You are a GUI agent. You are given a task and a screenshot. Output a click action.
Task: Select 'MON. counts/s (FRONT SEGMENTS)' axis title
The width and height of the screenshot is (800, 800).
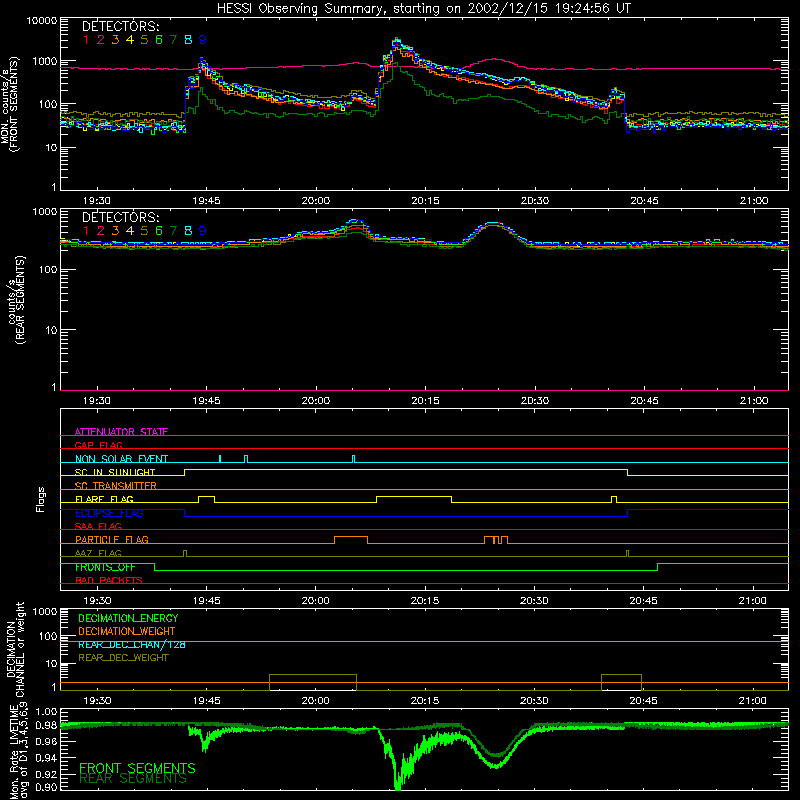click(9, 105)
